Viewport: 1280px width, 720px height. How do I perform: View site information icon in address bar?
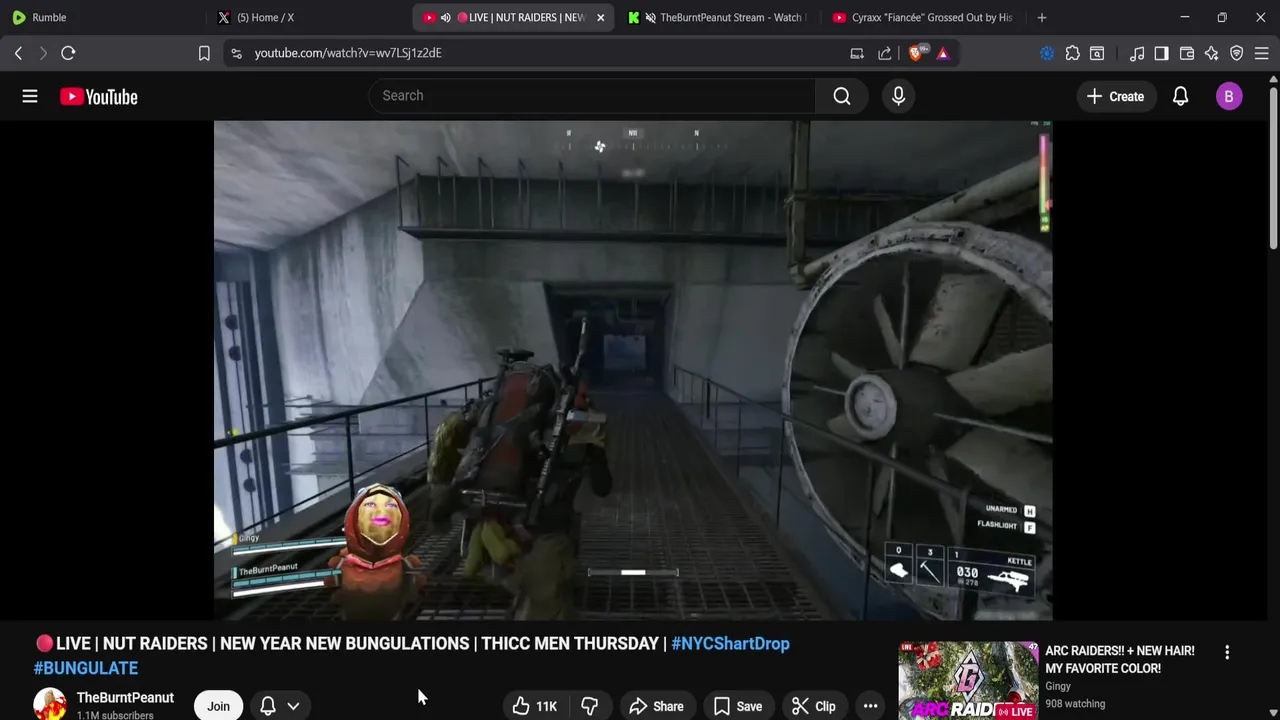[236, 53]
